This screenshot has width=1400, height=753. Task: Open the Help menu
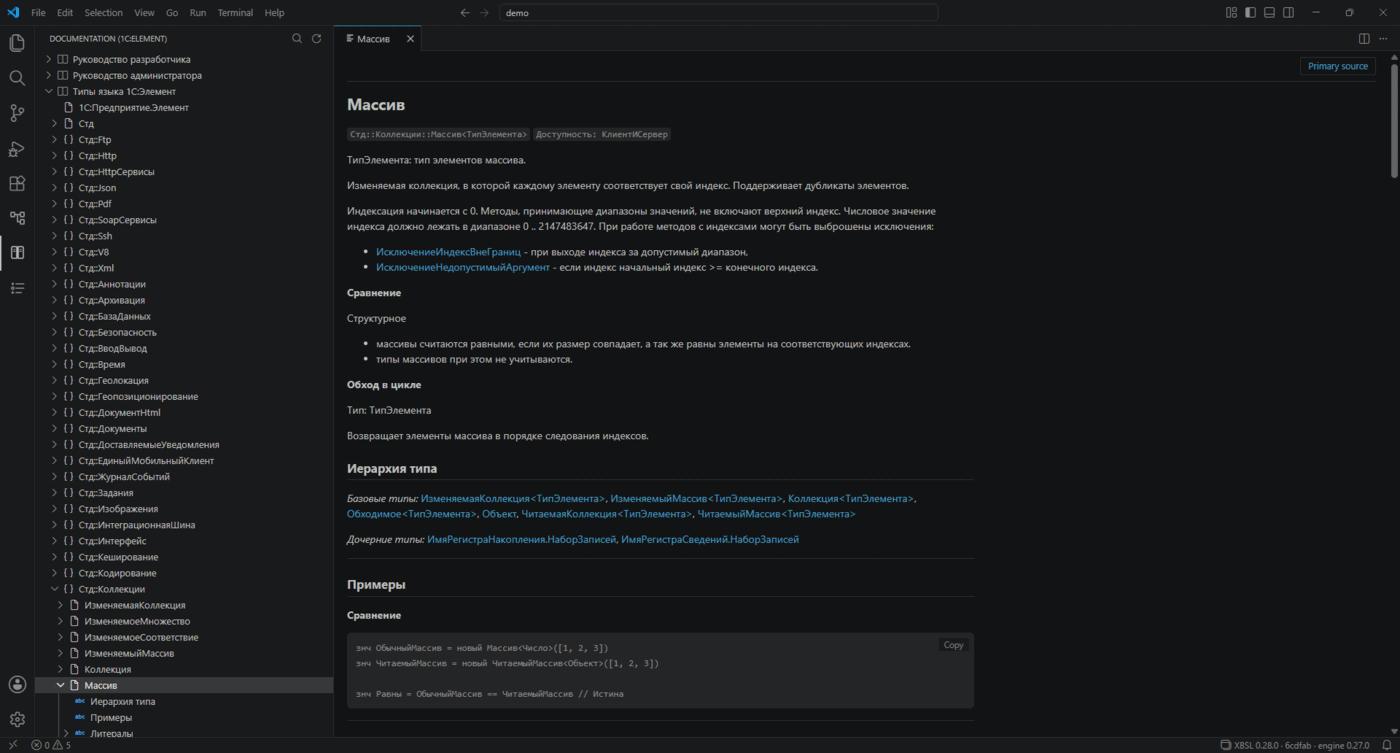click(x=275, y=13)
